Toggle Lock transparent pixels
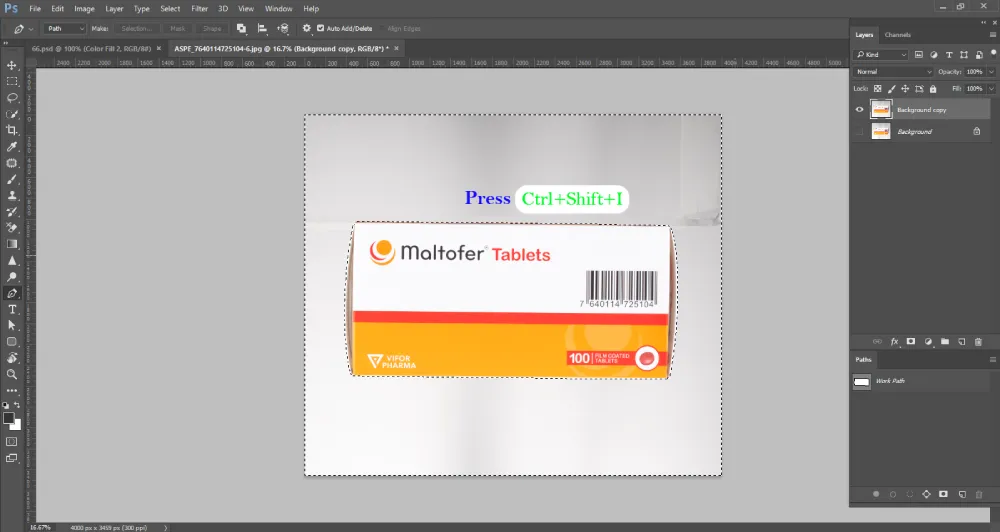The width and height of the screenshot is (1000, 532). pyautogui.click(x=878, y=89)
